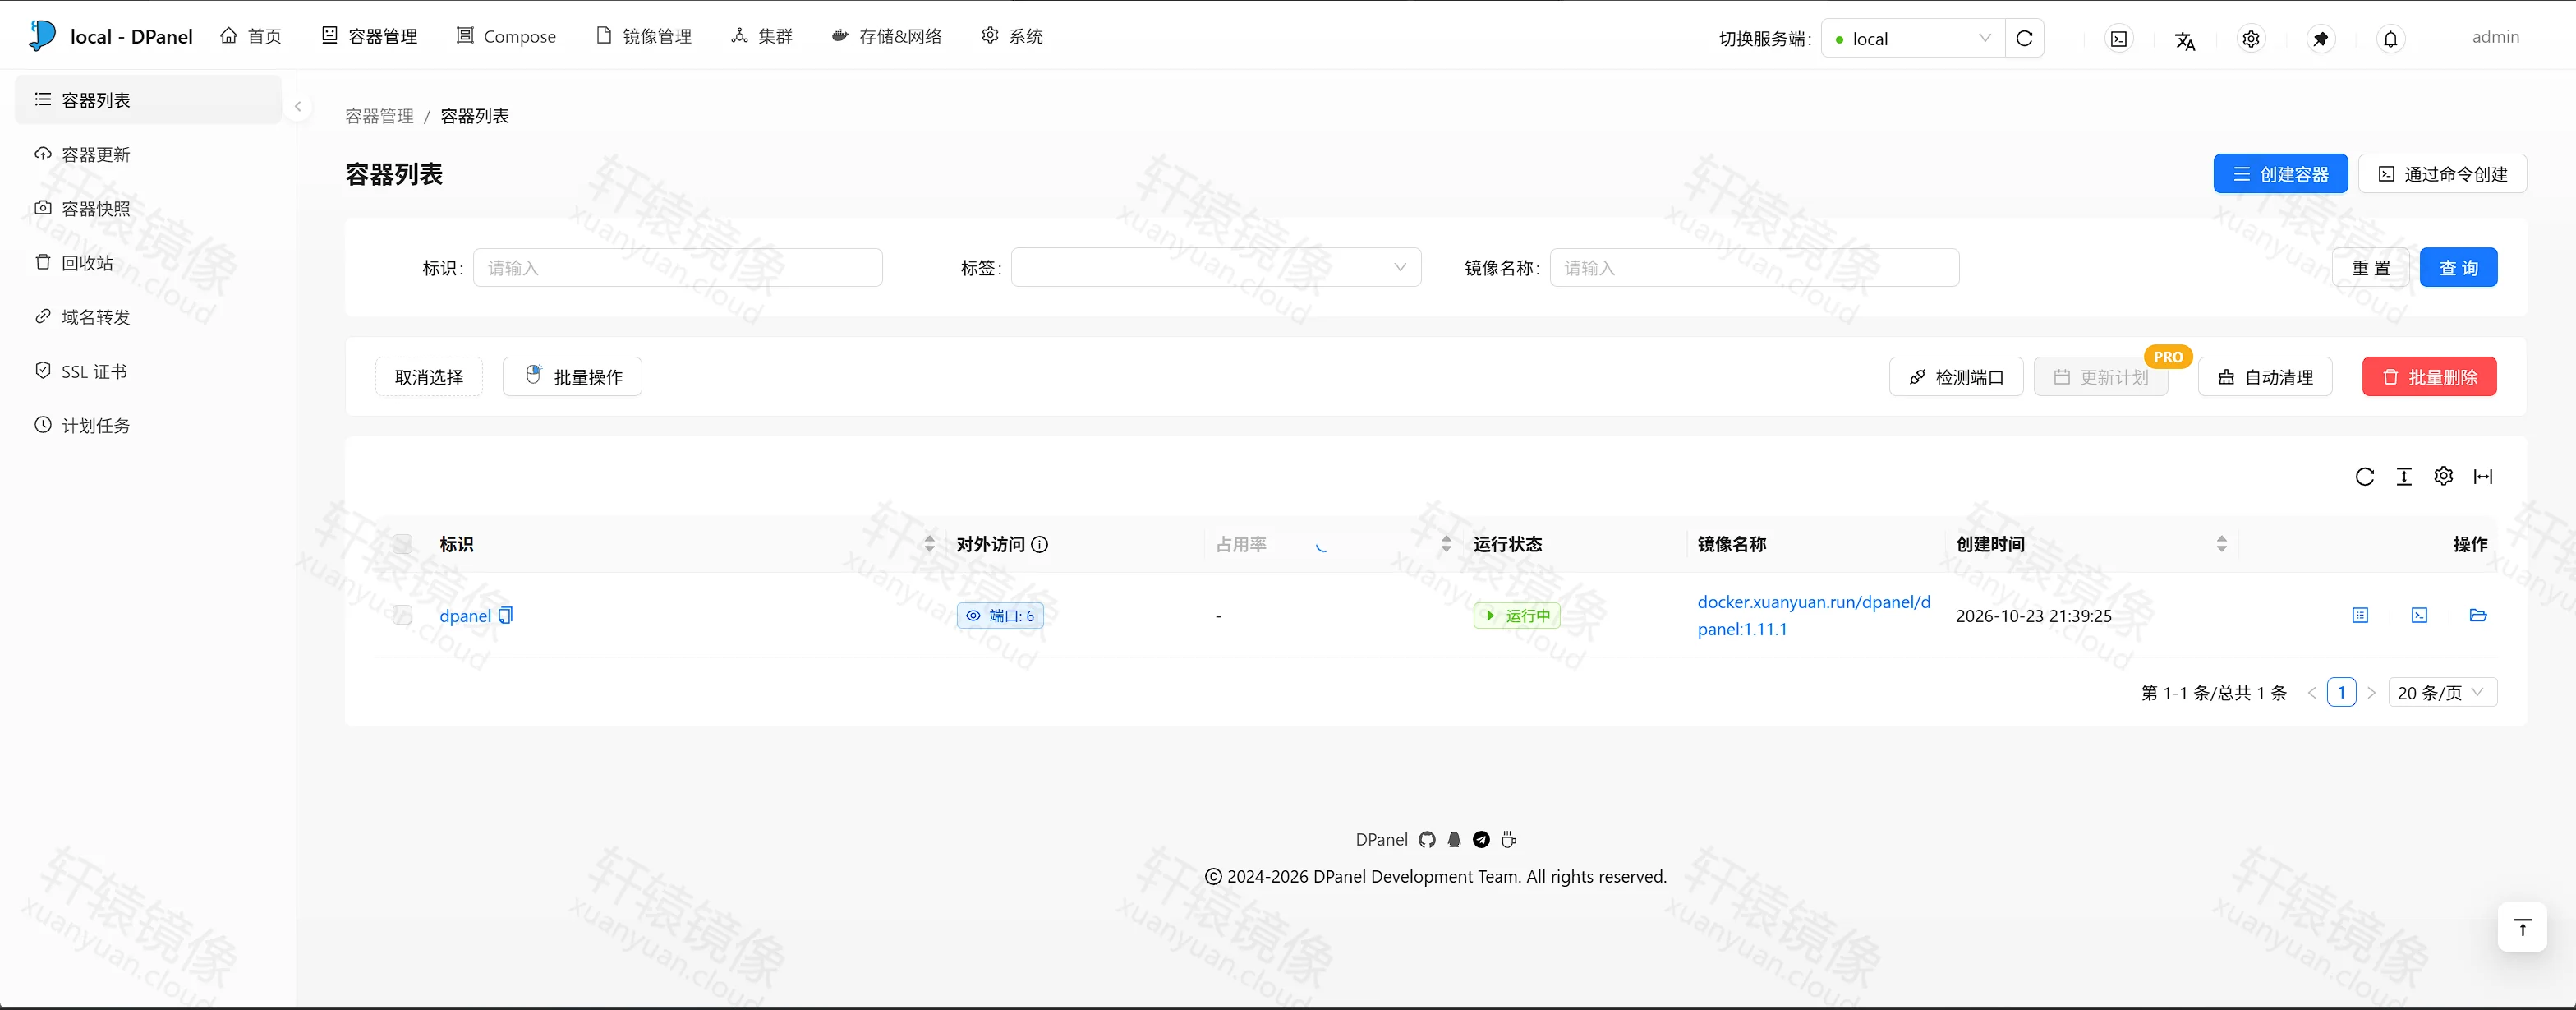This screenshot has height=1010, width=2576.
Task: Click the 标识 search input field
Action: point(678,267)
